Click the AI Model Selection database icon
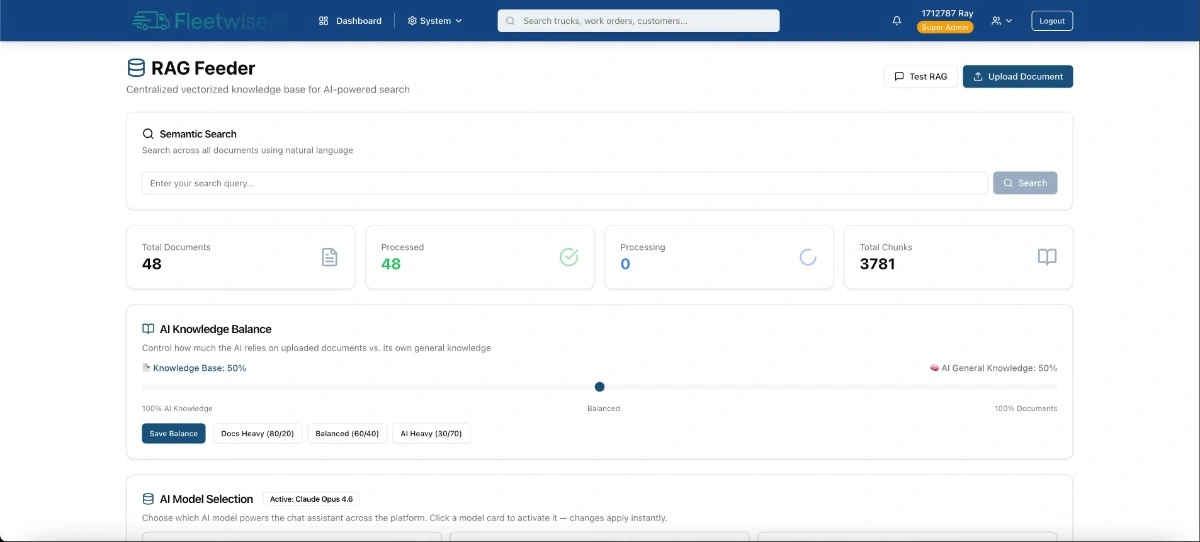1200x542 pixels. pos(148,498)
